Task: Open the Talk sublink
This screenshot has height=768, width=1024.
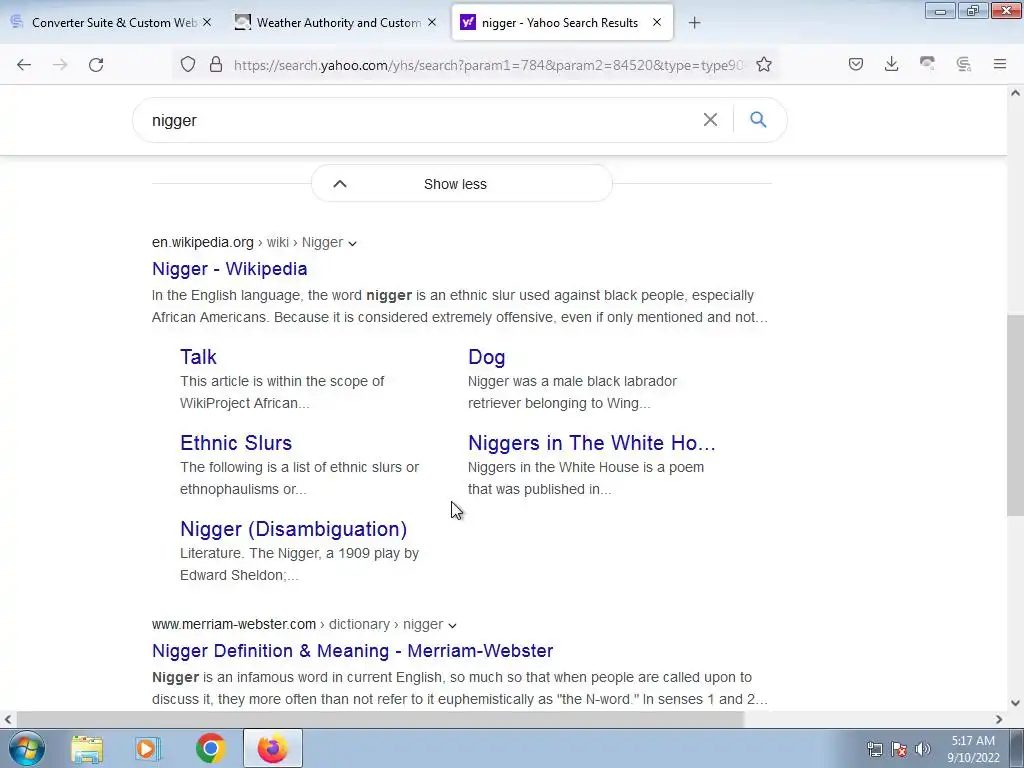Action: [199, 357]
